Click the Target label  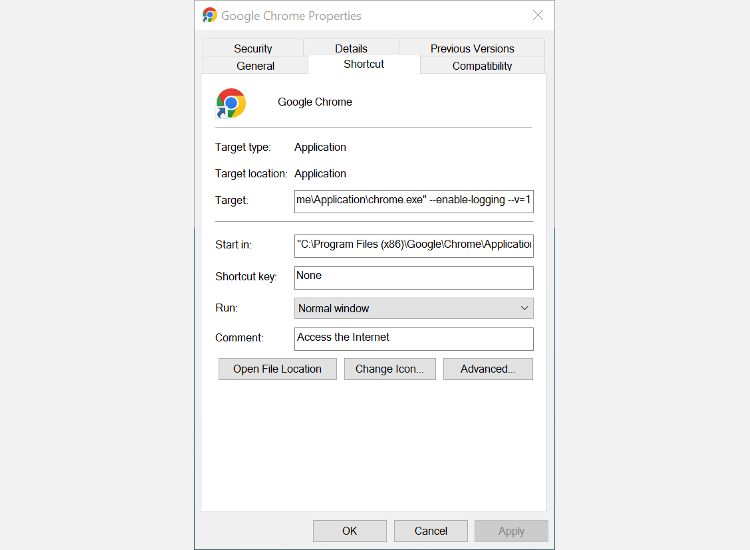point(232,200)
